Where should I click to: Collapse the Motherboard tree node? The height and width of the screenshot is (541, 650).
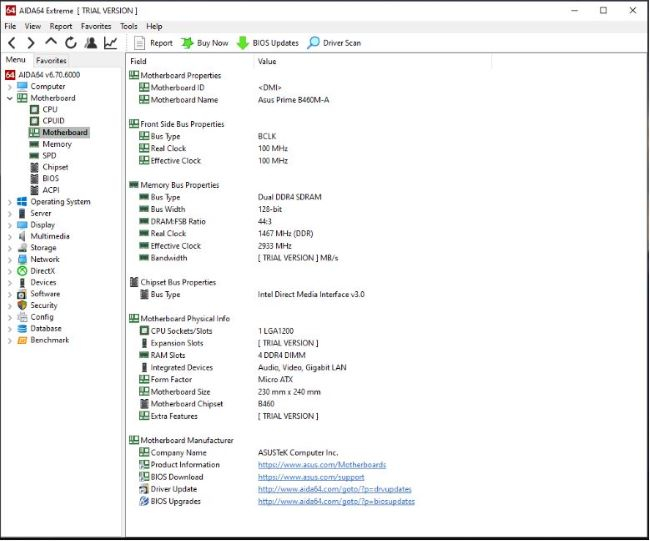tap(10, 98)
